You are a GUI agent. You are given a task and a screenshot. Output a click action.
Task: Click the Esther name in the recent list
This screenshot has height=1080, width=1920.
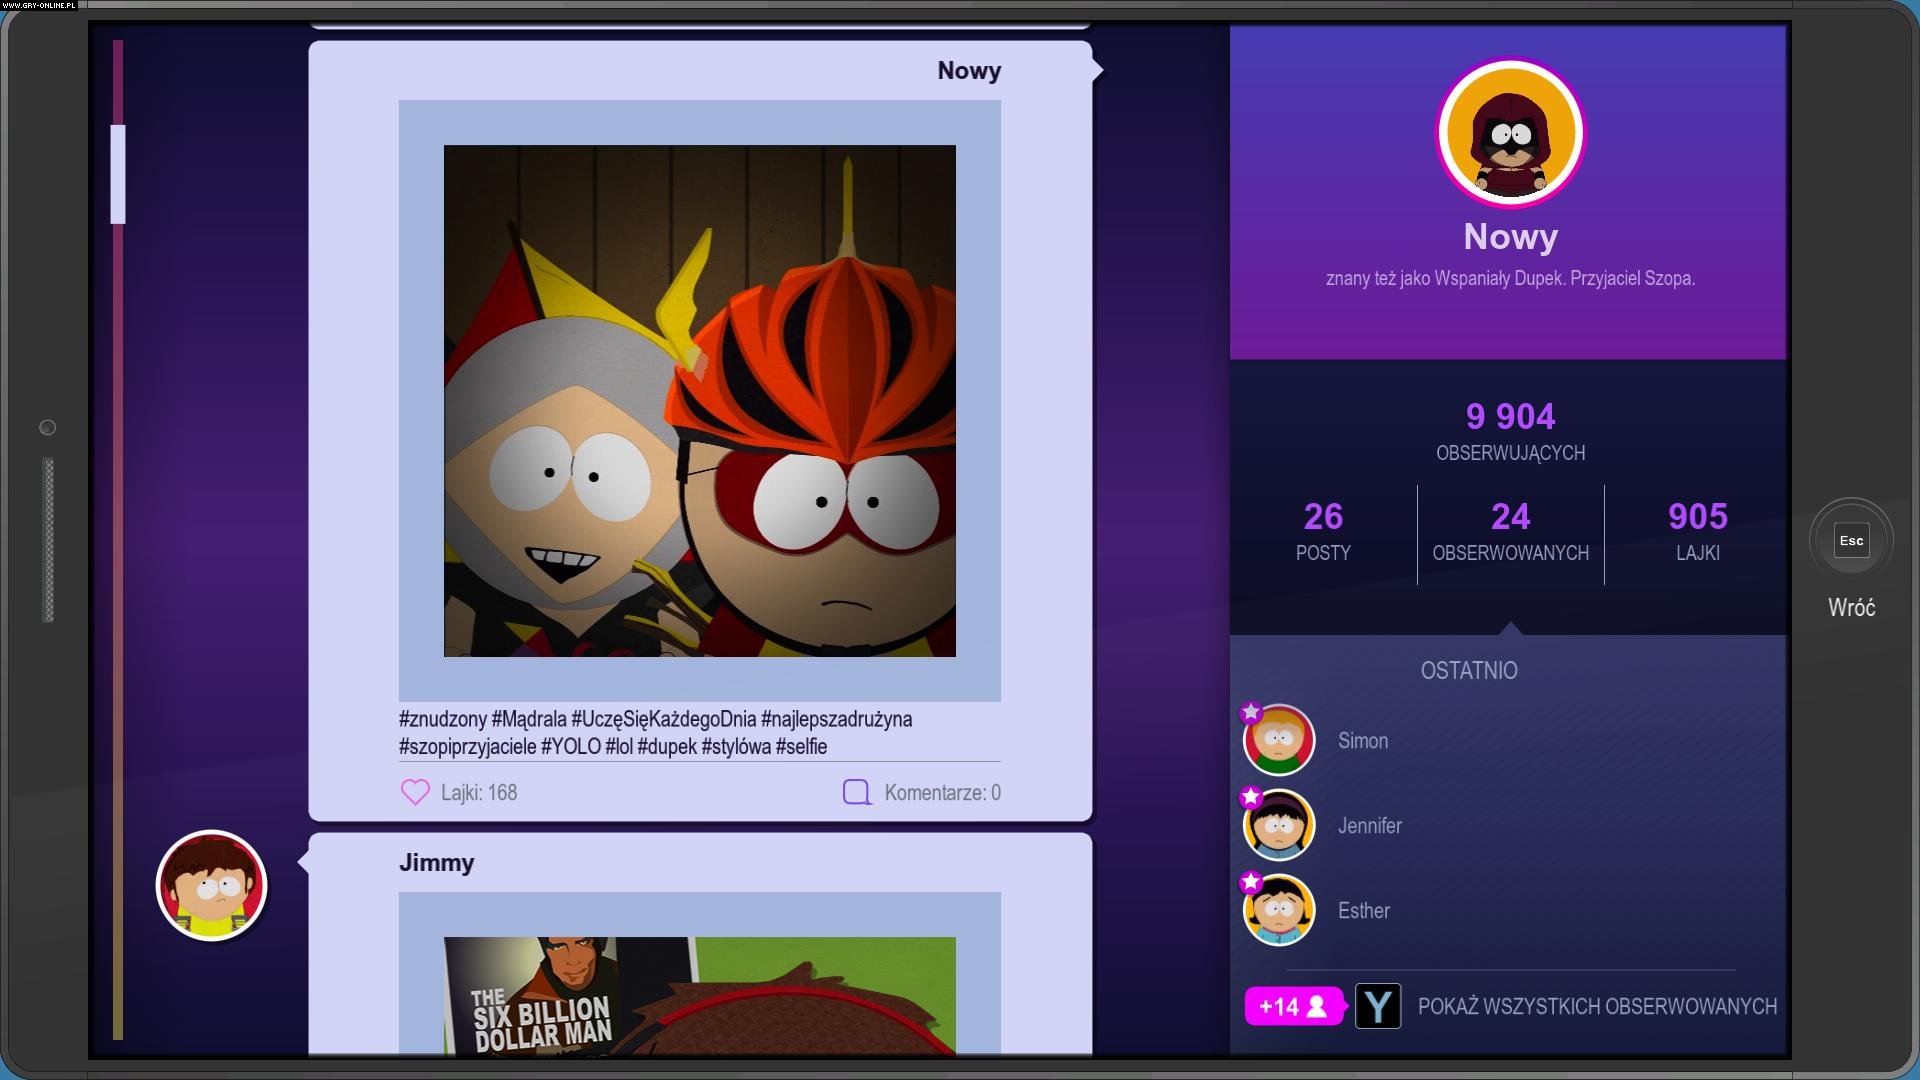pyautogui.click(x=1364, y=911)
